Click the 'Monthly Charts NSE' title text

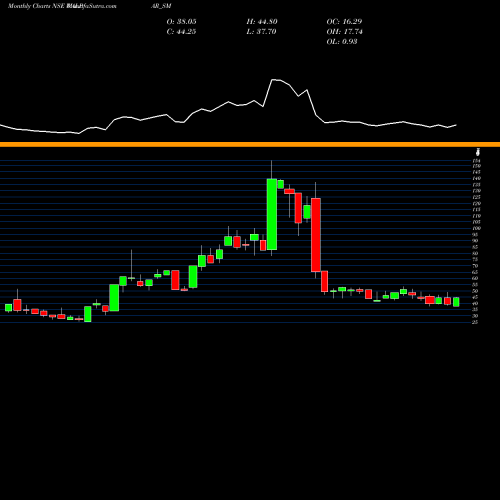tap(36, 6)
